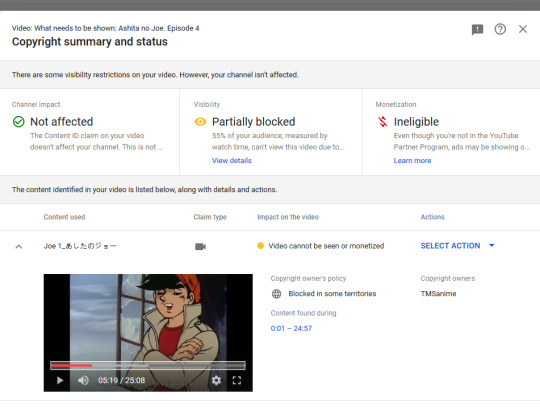Click the 'Content found during' label
Screen dimensions: 540x415
click(x=303, y=313)
